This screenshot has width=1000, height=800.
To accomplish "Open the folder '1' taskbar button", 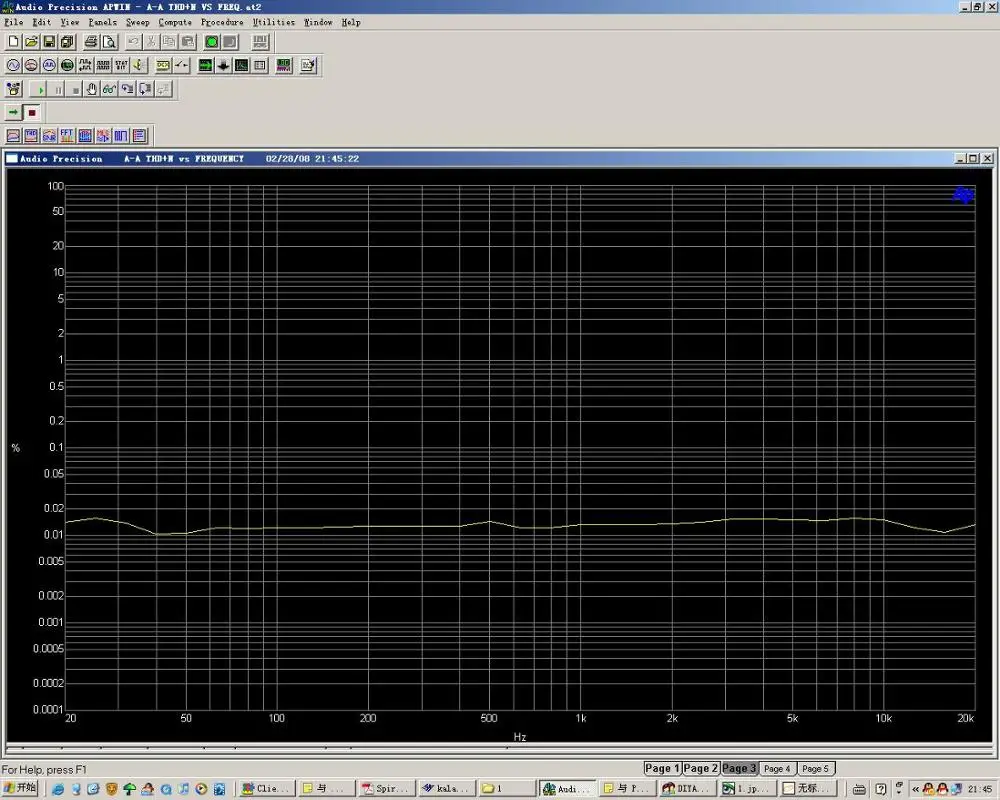I will (507, 789).
